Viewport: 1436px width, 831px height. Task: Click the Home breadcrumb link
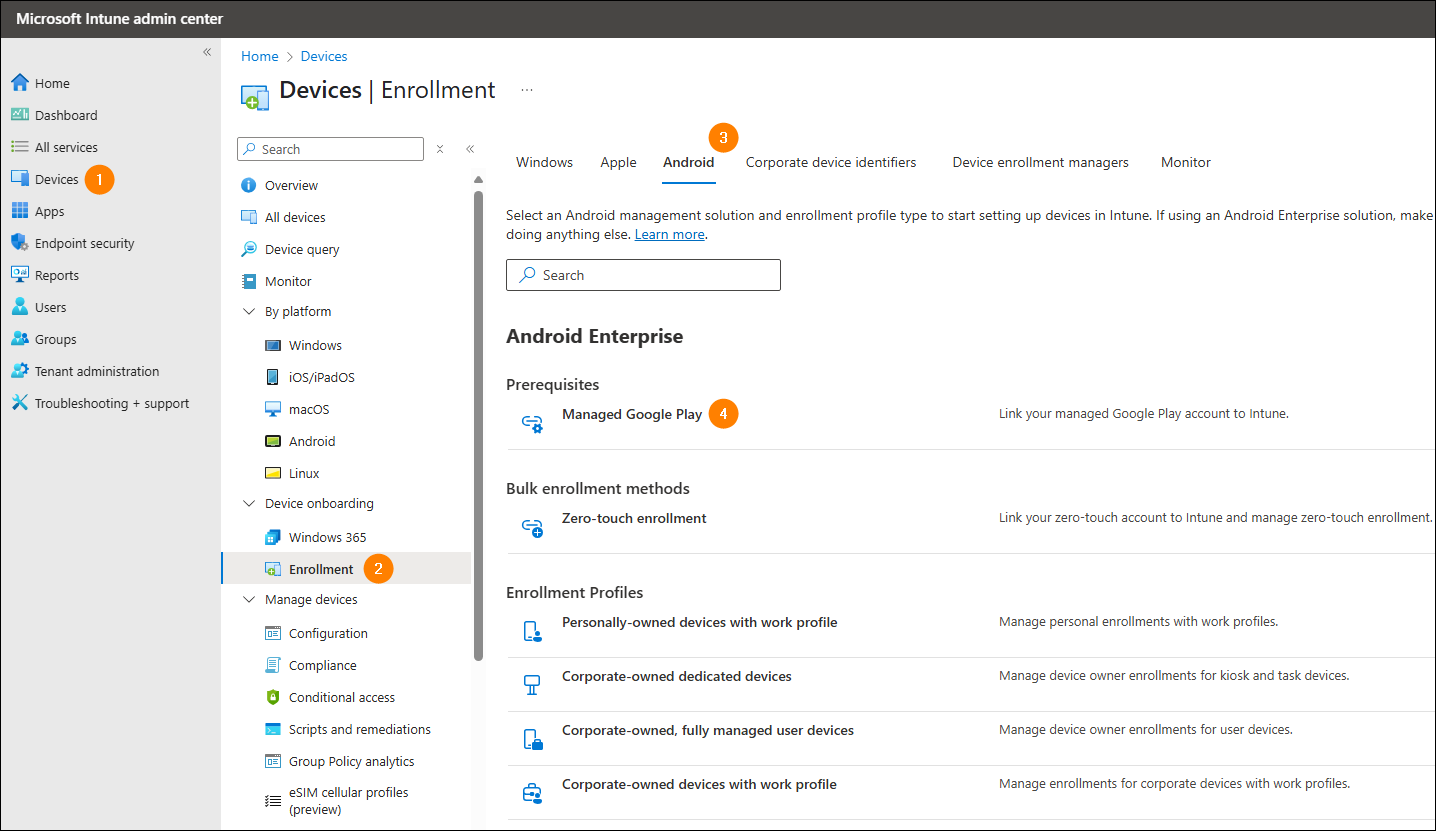259,56
